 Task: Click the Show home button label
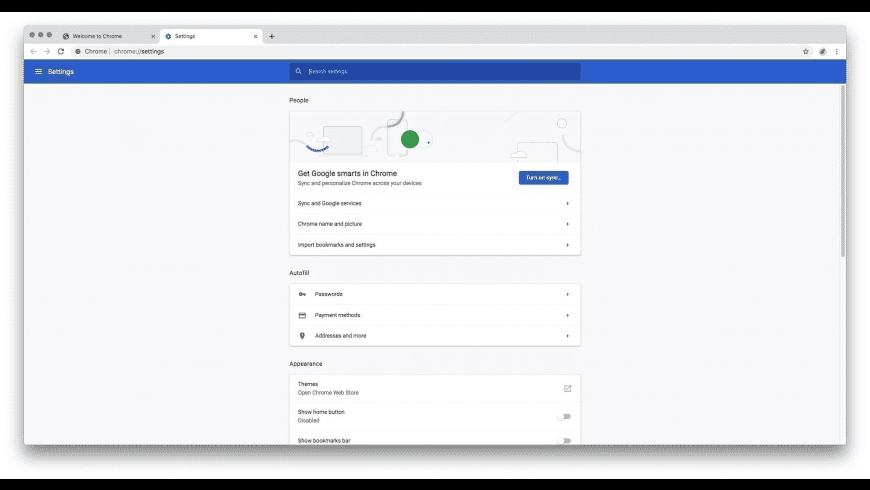(321, 412)
